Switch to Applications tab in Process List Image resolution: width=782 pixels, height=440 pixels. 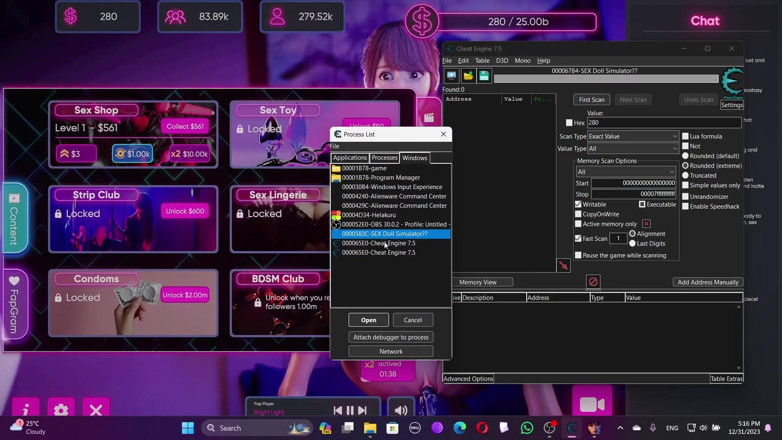click(x=350, y=158)
